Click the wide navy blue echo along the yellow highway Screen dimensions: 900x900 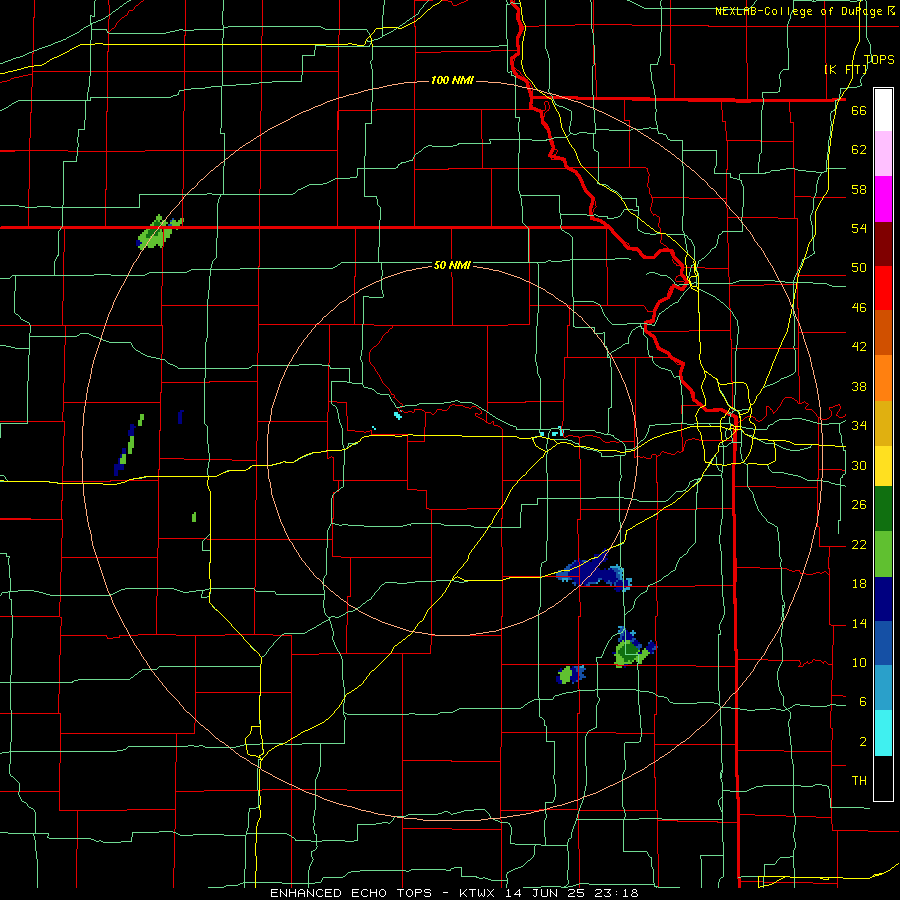click(x=594, y=571)
